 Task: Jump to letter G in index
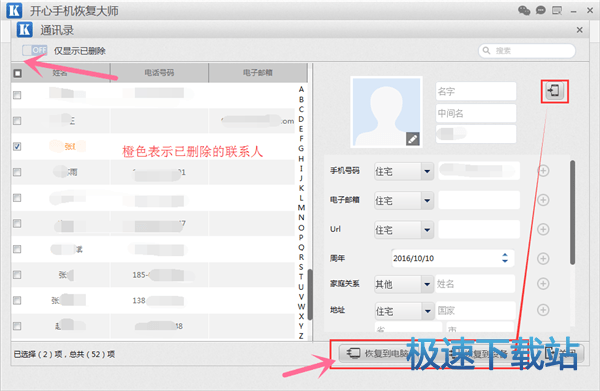click(x=301, y=148)
